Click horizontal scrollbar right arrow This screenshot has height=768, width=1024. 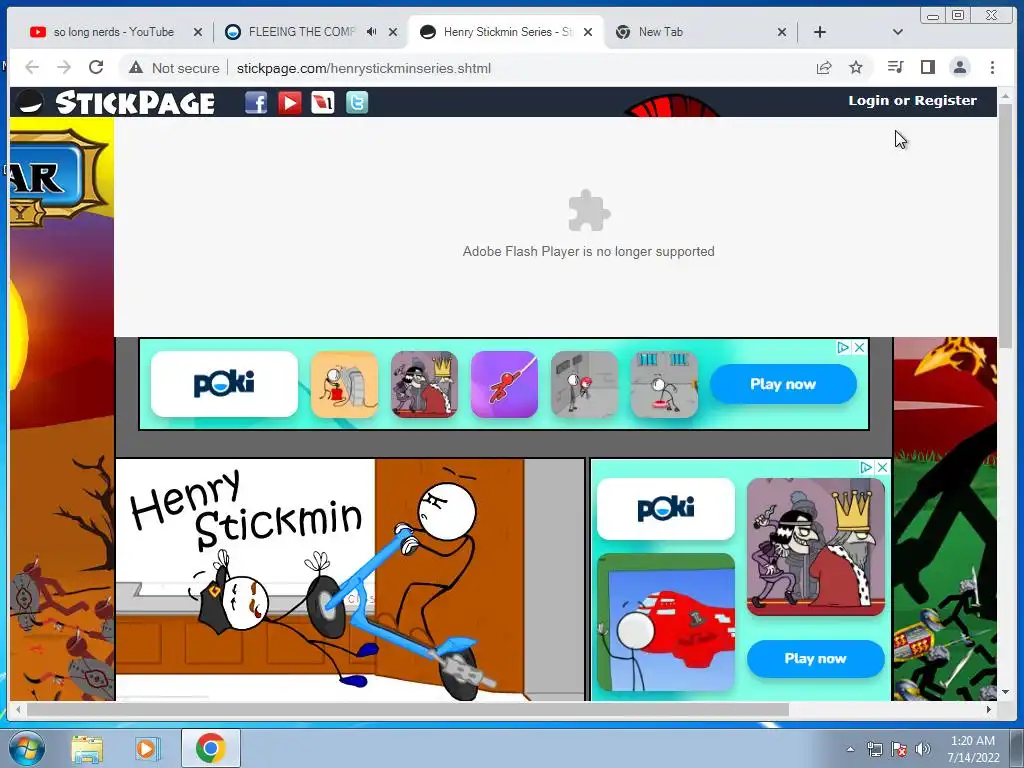click(x=989, y=709)
